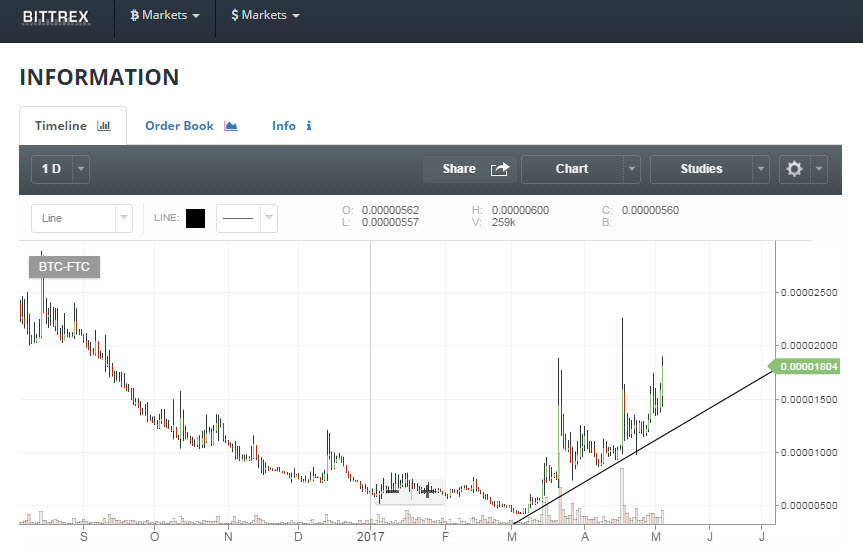Click the high value 0.00000600
This screenshot has height=555, width=863.
520,210
